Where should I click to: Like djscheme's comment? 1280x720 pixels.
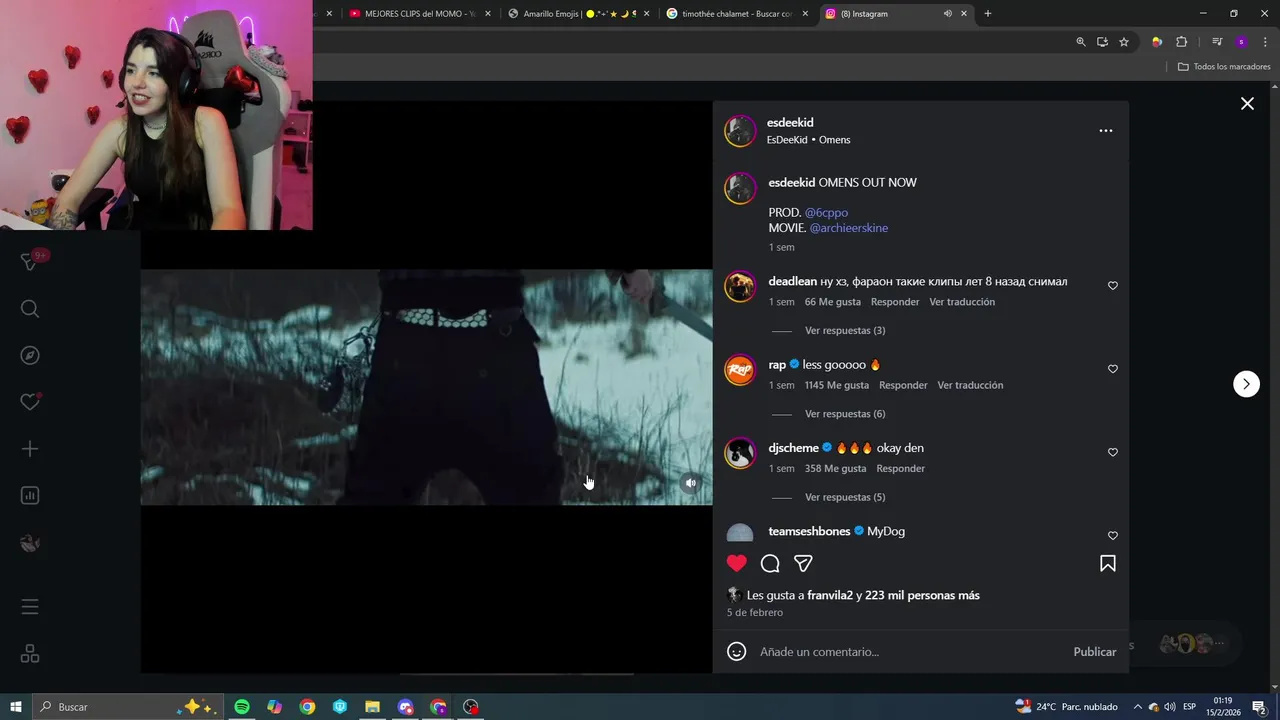(x=1113, y=452)
